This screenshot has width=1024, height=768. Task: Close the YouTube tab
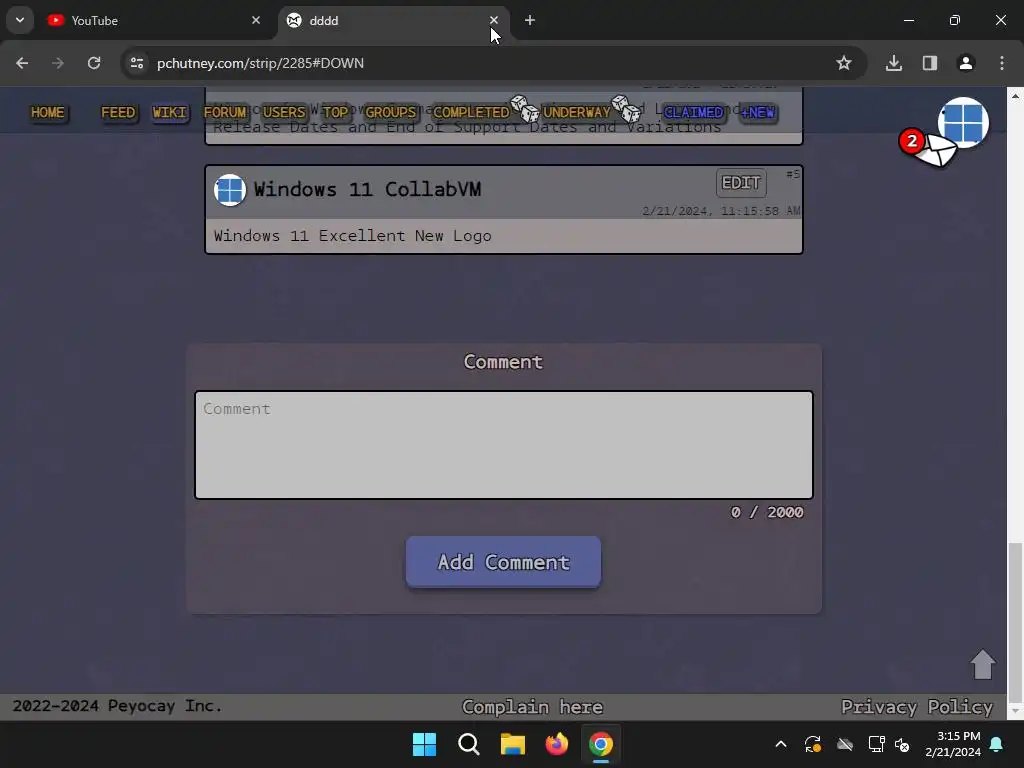tap(256, 20)
